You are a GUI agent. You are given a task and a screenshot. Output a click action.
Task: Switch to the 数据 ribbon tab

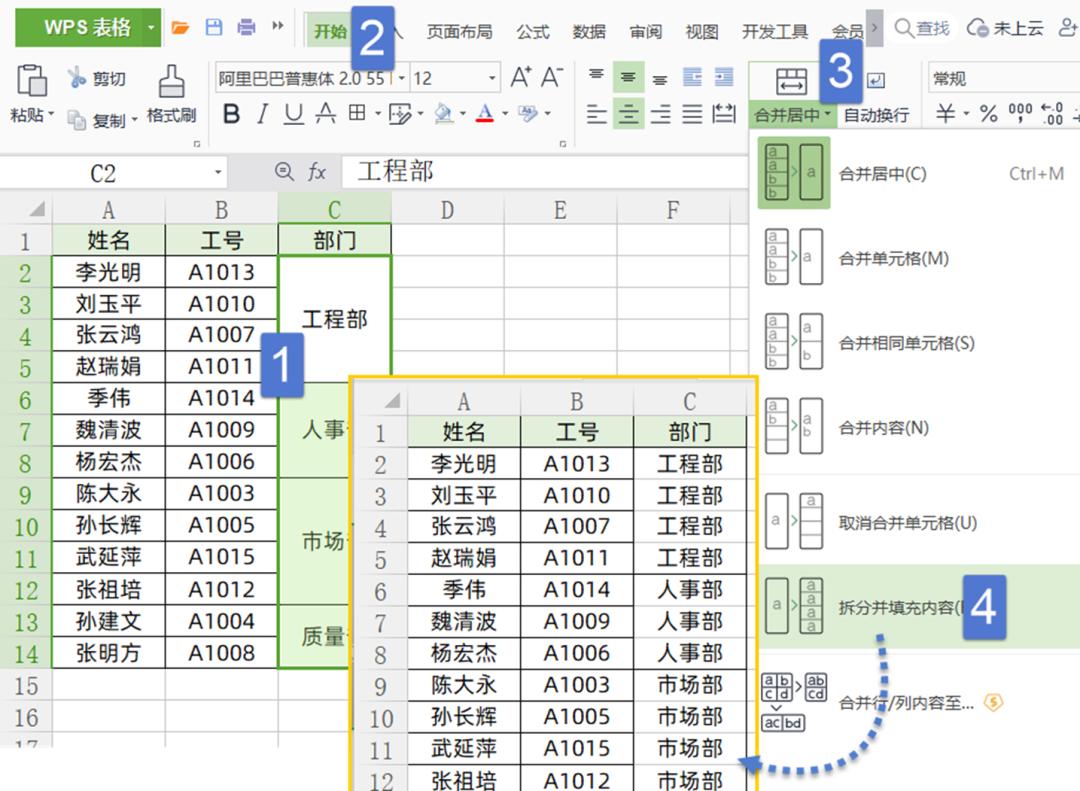click(x=590, y=31)
